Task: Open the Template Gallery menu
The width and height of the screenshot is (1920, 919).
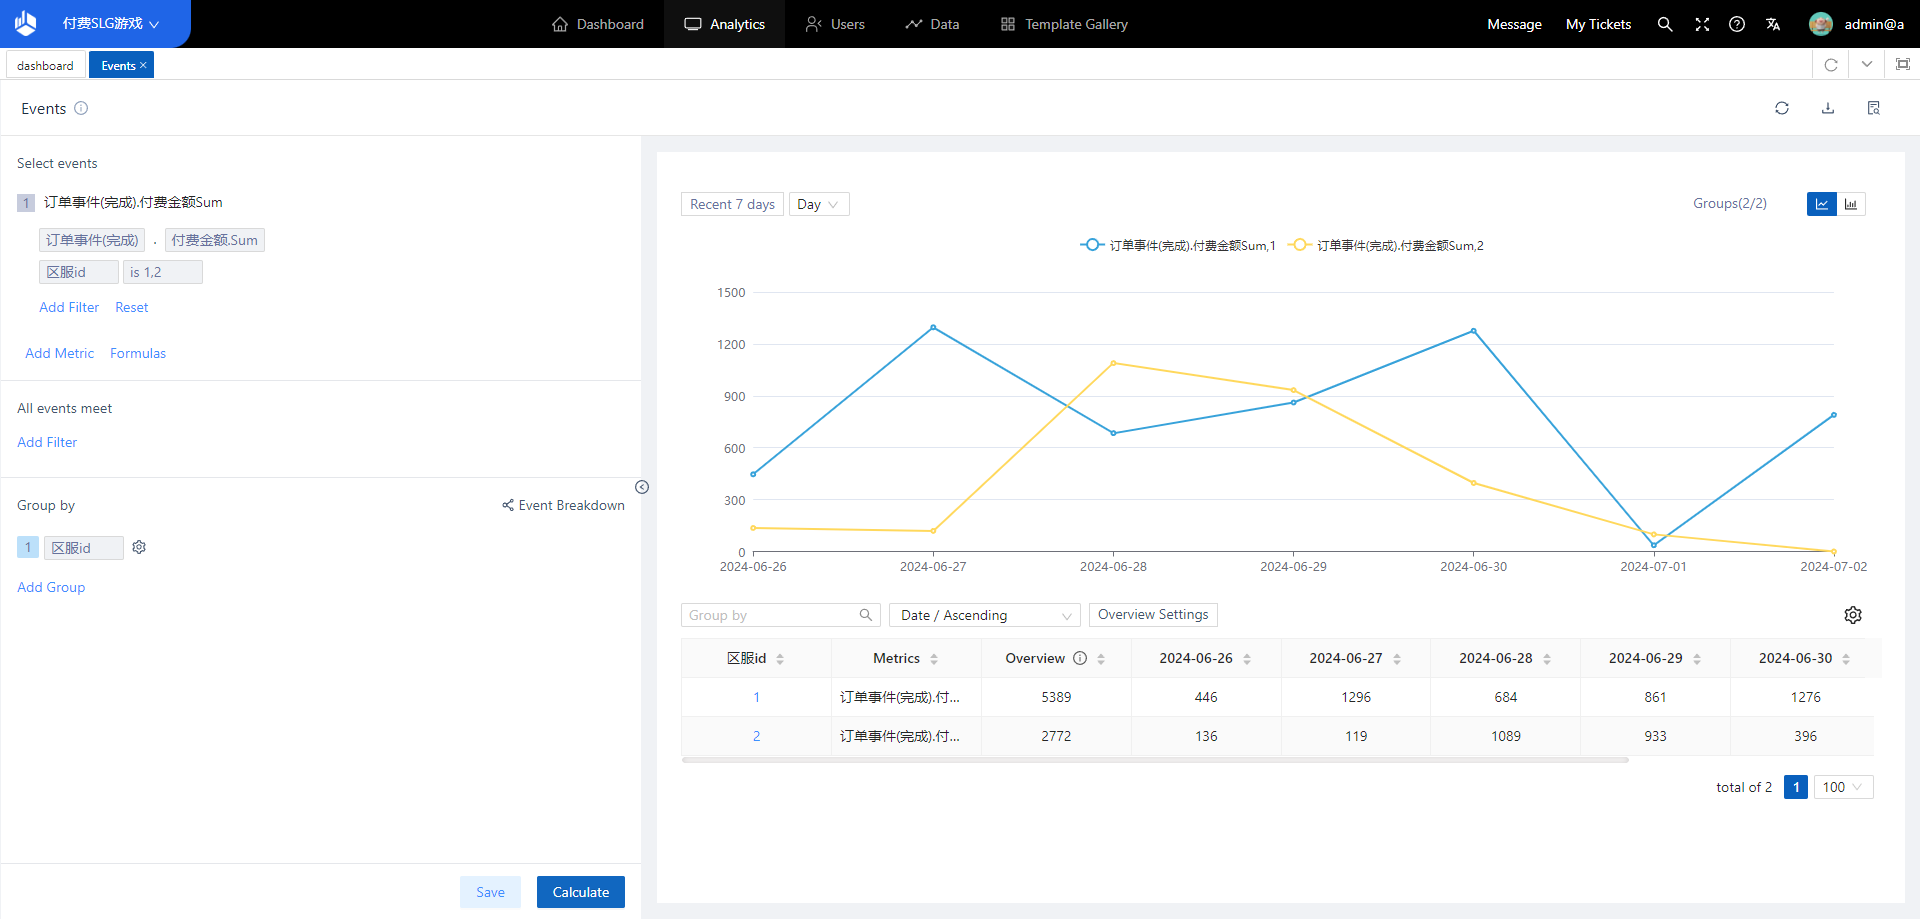Action: click(1064, 24)
